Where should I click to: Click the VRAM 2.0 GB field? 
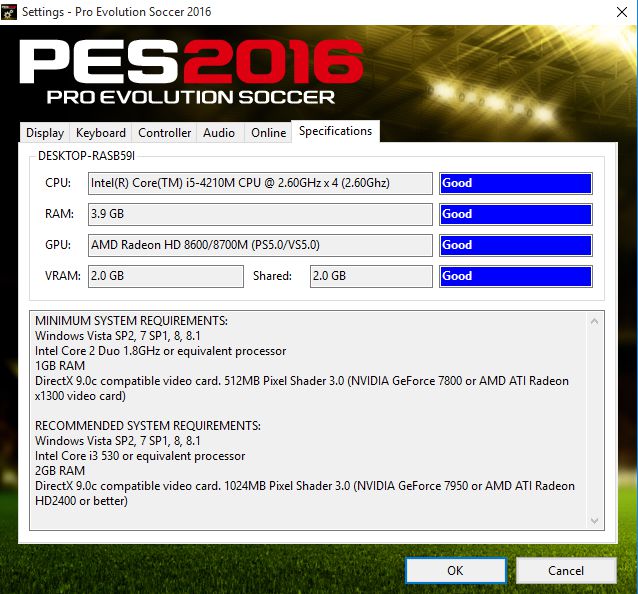click(x=165, y=276)
